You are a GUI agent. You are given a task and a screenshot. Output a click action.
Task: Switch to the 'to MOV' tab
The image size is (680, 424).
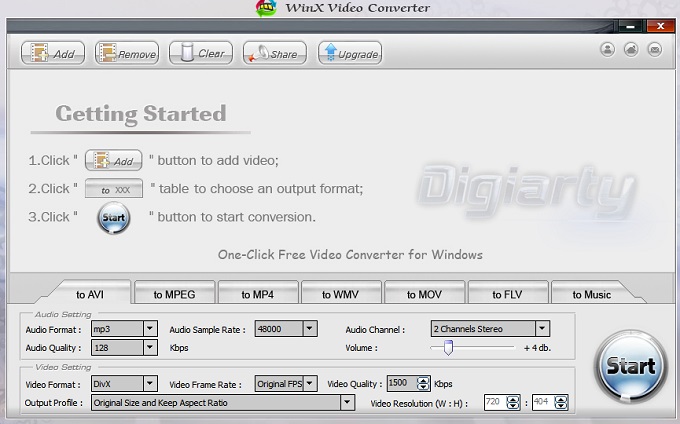click(x=424, y=294)
